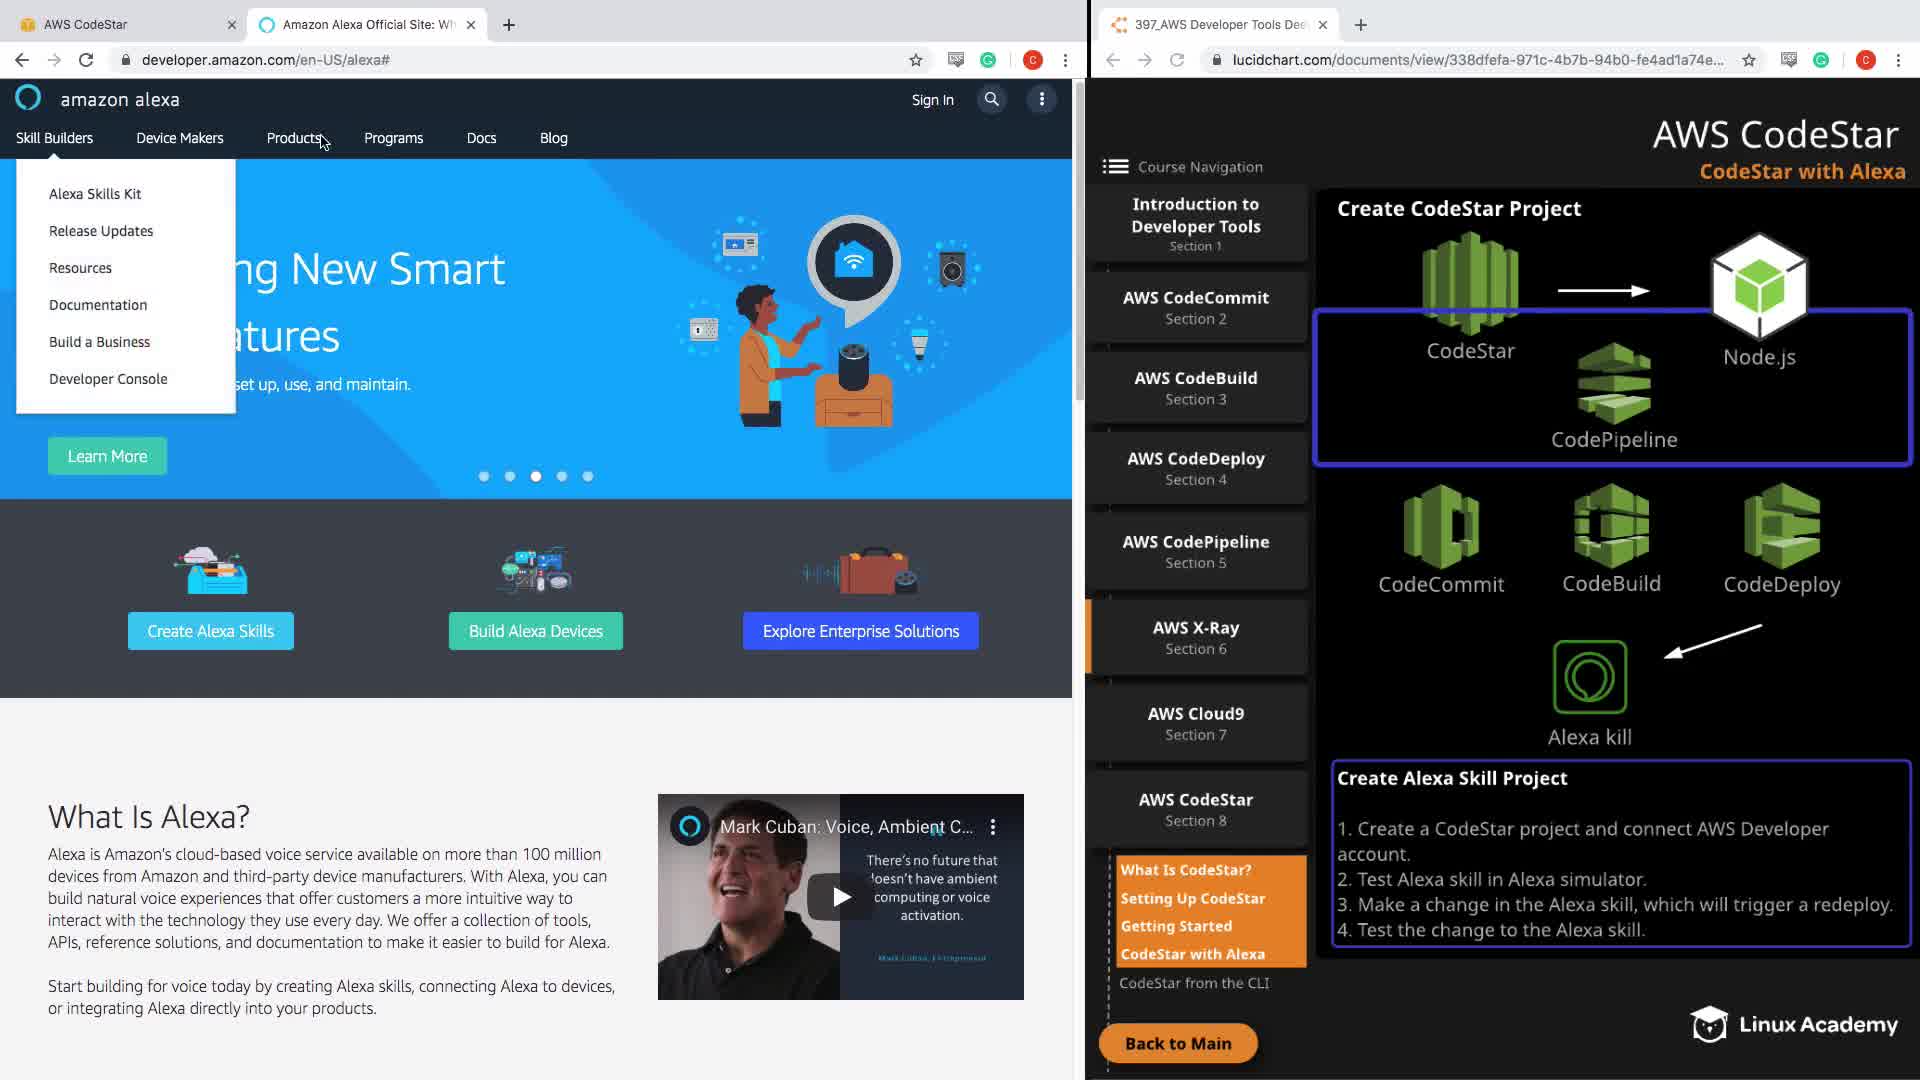Expand AWS X-Ray Section 6
The image size is (1920, 1080).
click(1196, 637)
